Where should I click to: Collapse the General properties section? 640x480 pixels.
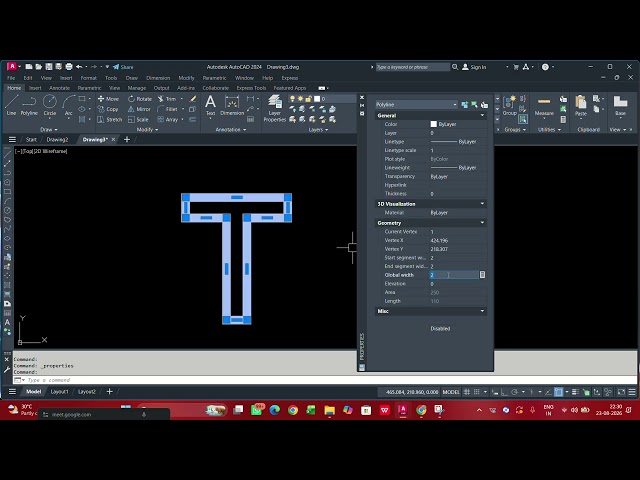[482, 116]
